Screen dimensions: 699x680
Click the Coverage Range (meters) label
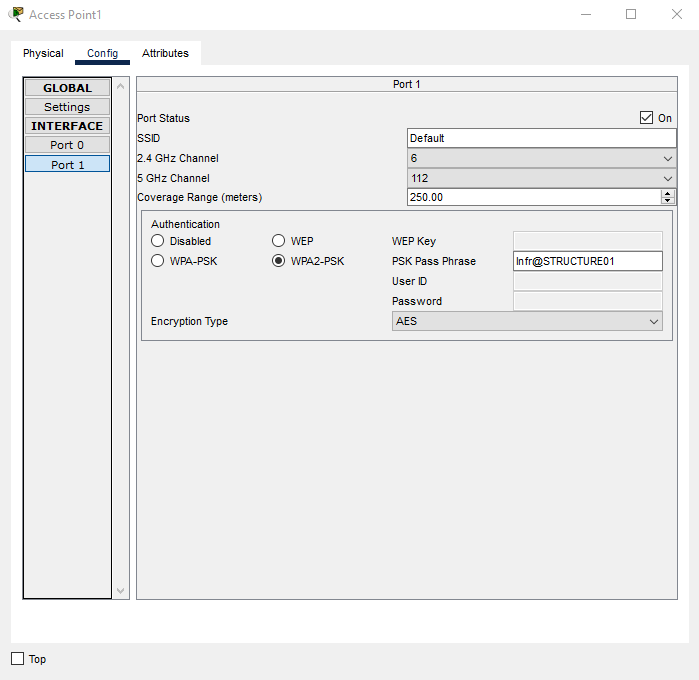(x=199, y=197)
